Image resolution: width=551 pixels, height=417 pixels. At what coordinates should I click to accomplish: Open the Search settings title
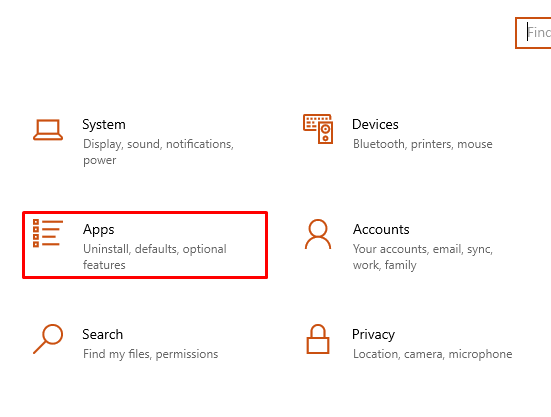(x=103, y=334)
